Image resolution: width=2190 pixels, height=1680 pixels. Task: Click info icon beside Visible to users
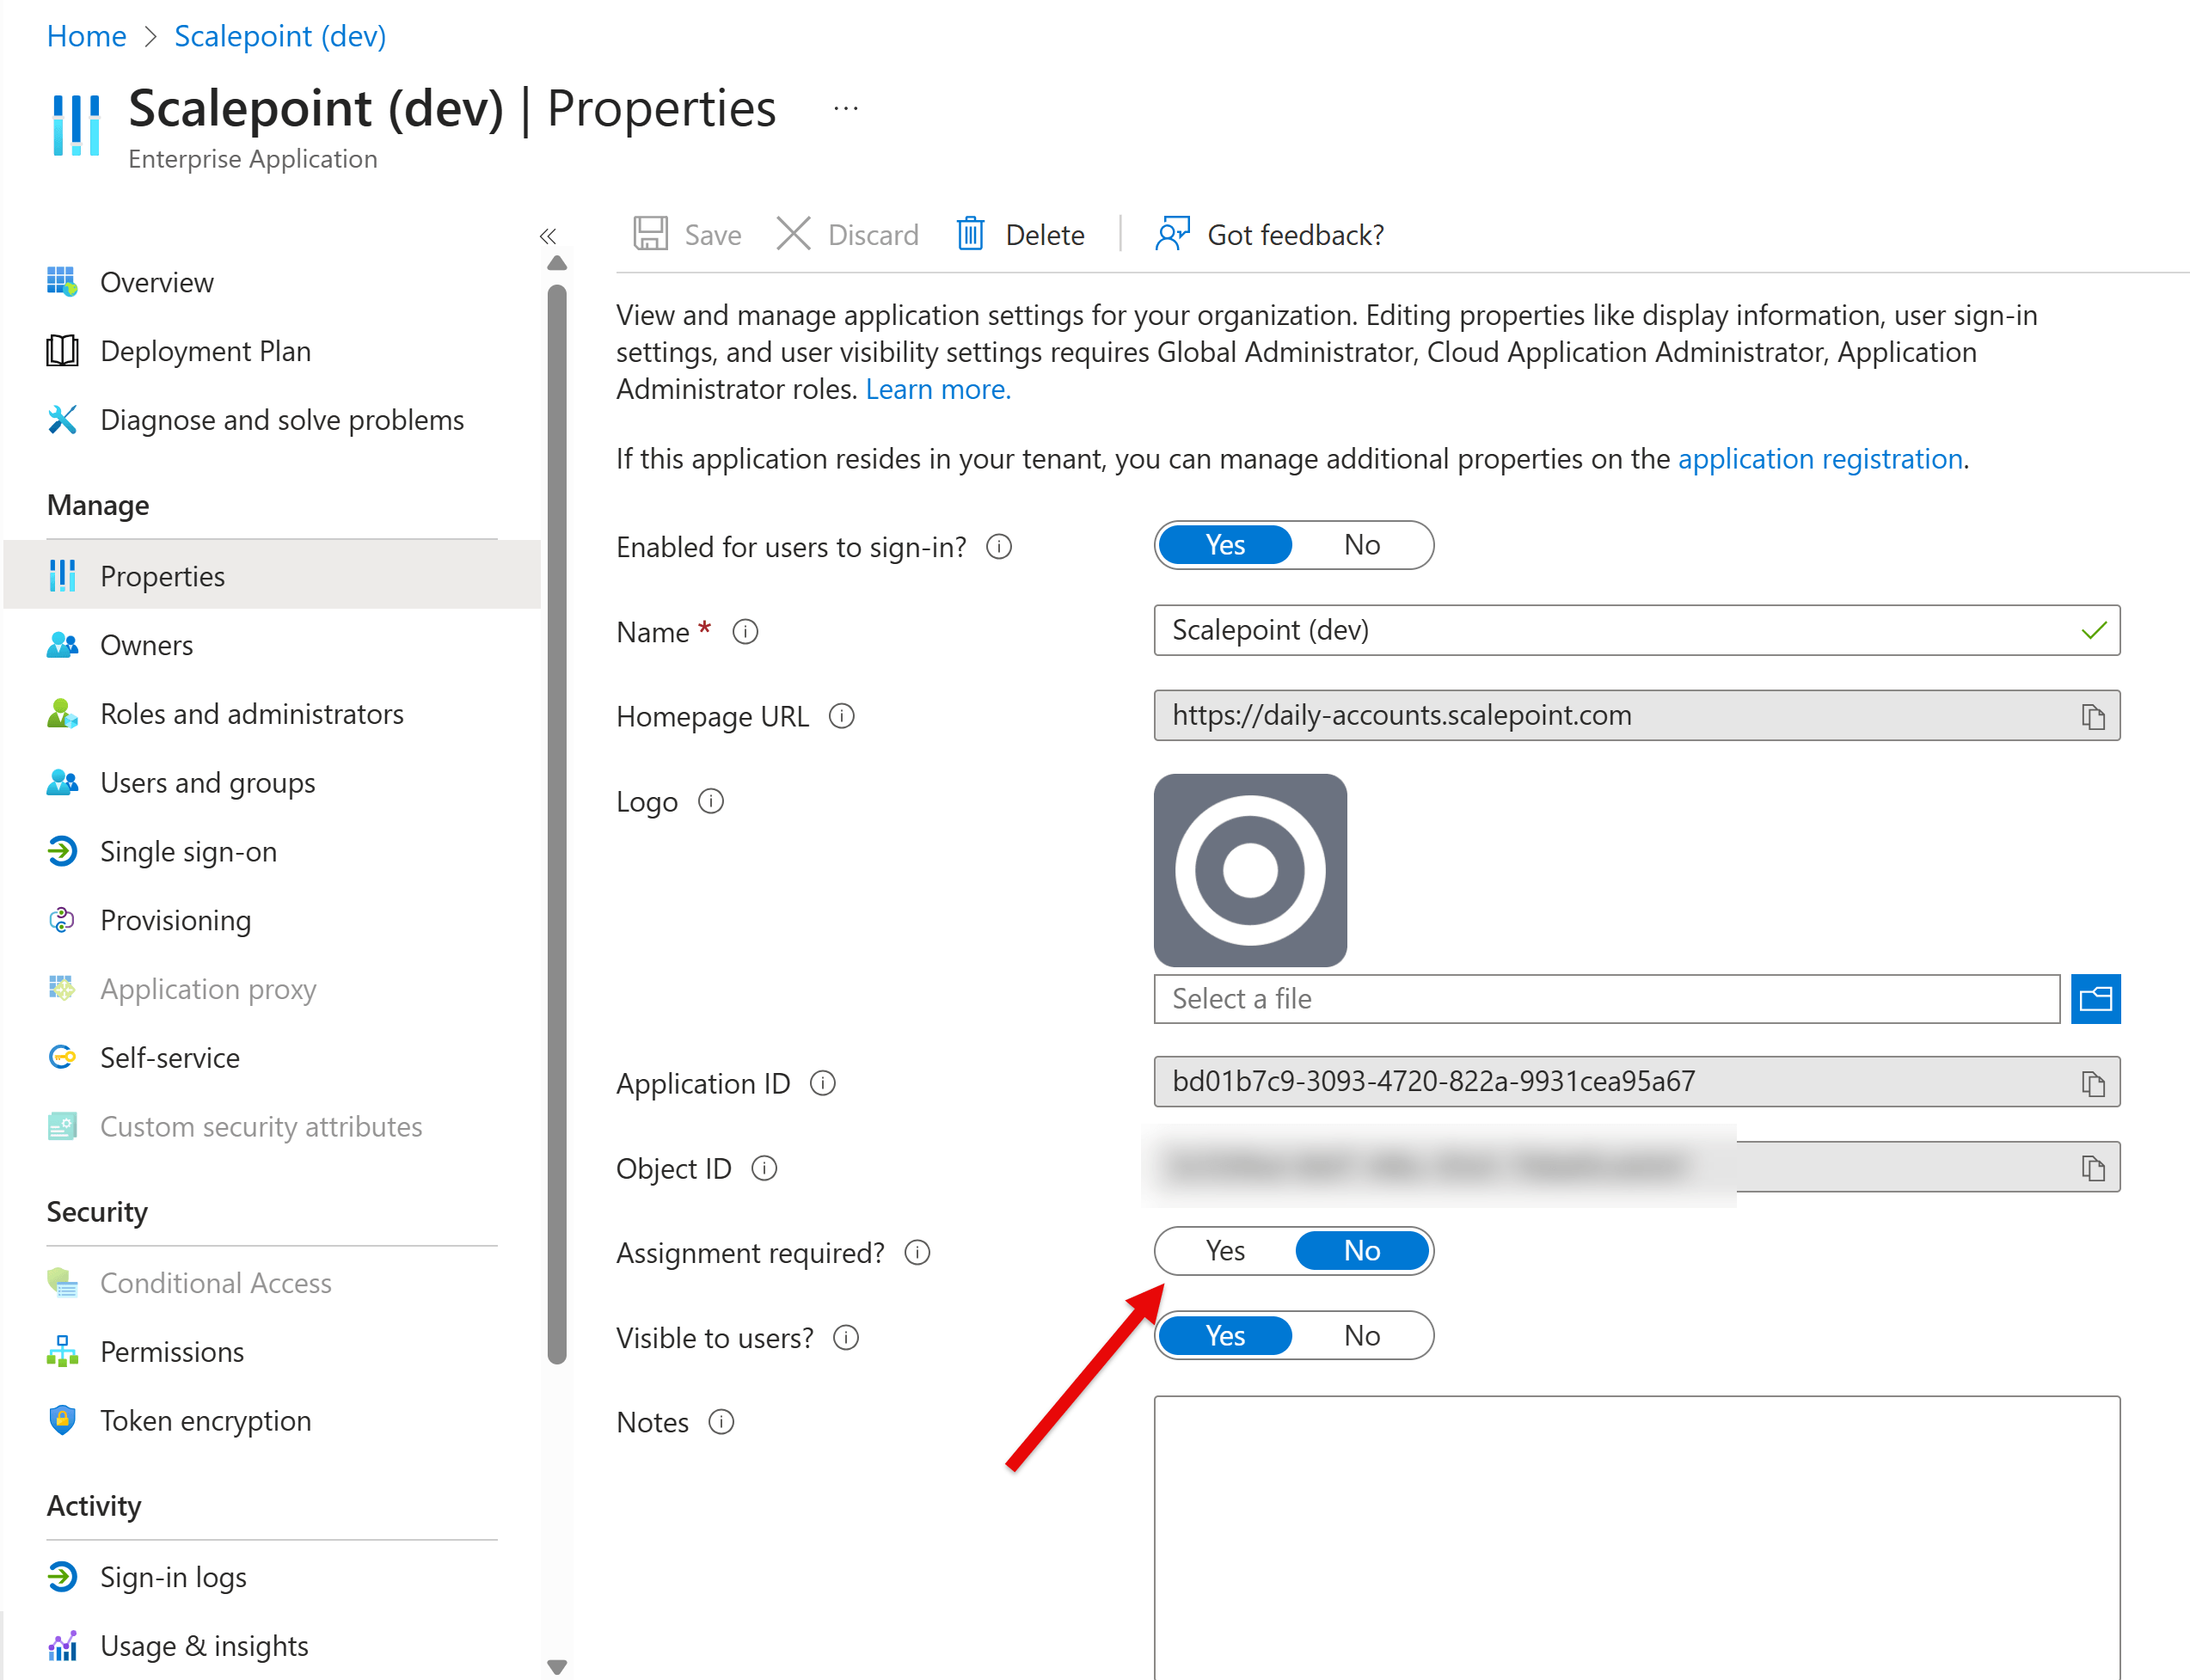(846, 1337)
